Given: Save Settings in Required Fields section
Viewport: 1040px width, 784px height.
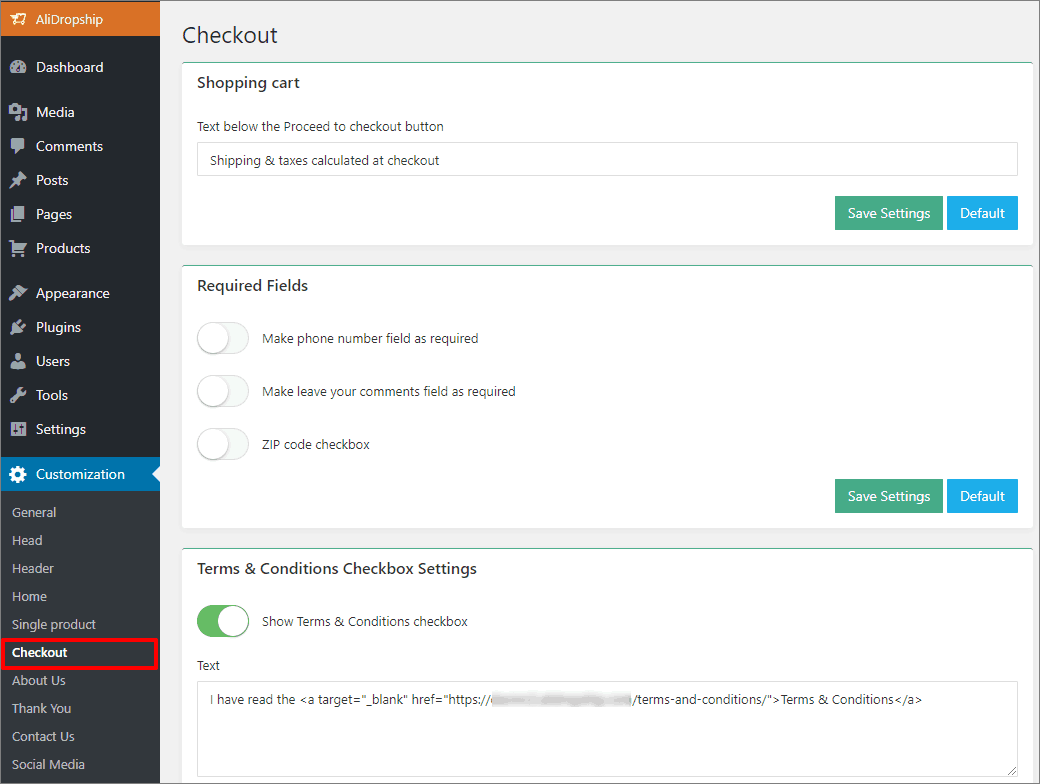Looking at the screenshot, I should click(x=889, y=496).
